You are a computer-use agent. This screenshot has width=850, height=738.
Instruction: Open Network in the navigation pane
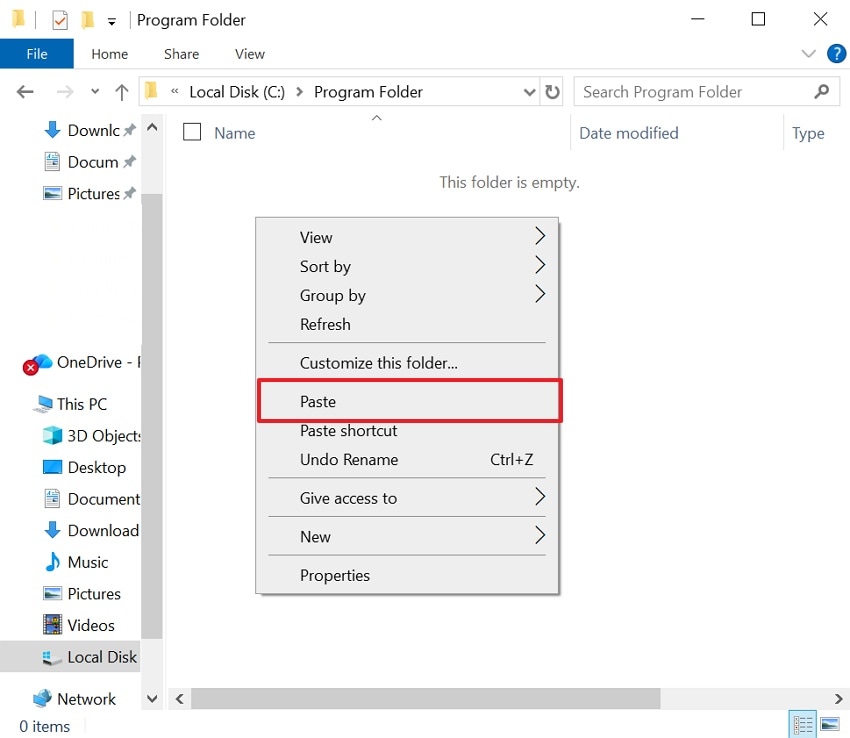[84, 698]
